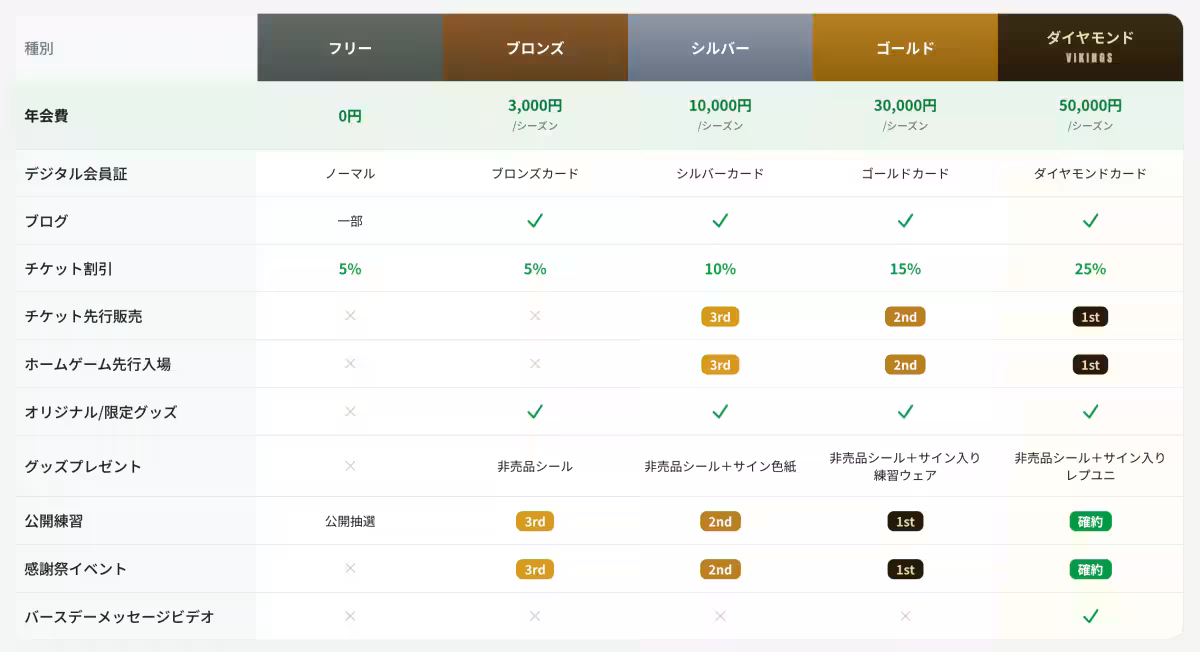Screen dimensions: 1200x652
Task: Click the Diamond checkmark for birthday message video
Action: point(1090,616)
